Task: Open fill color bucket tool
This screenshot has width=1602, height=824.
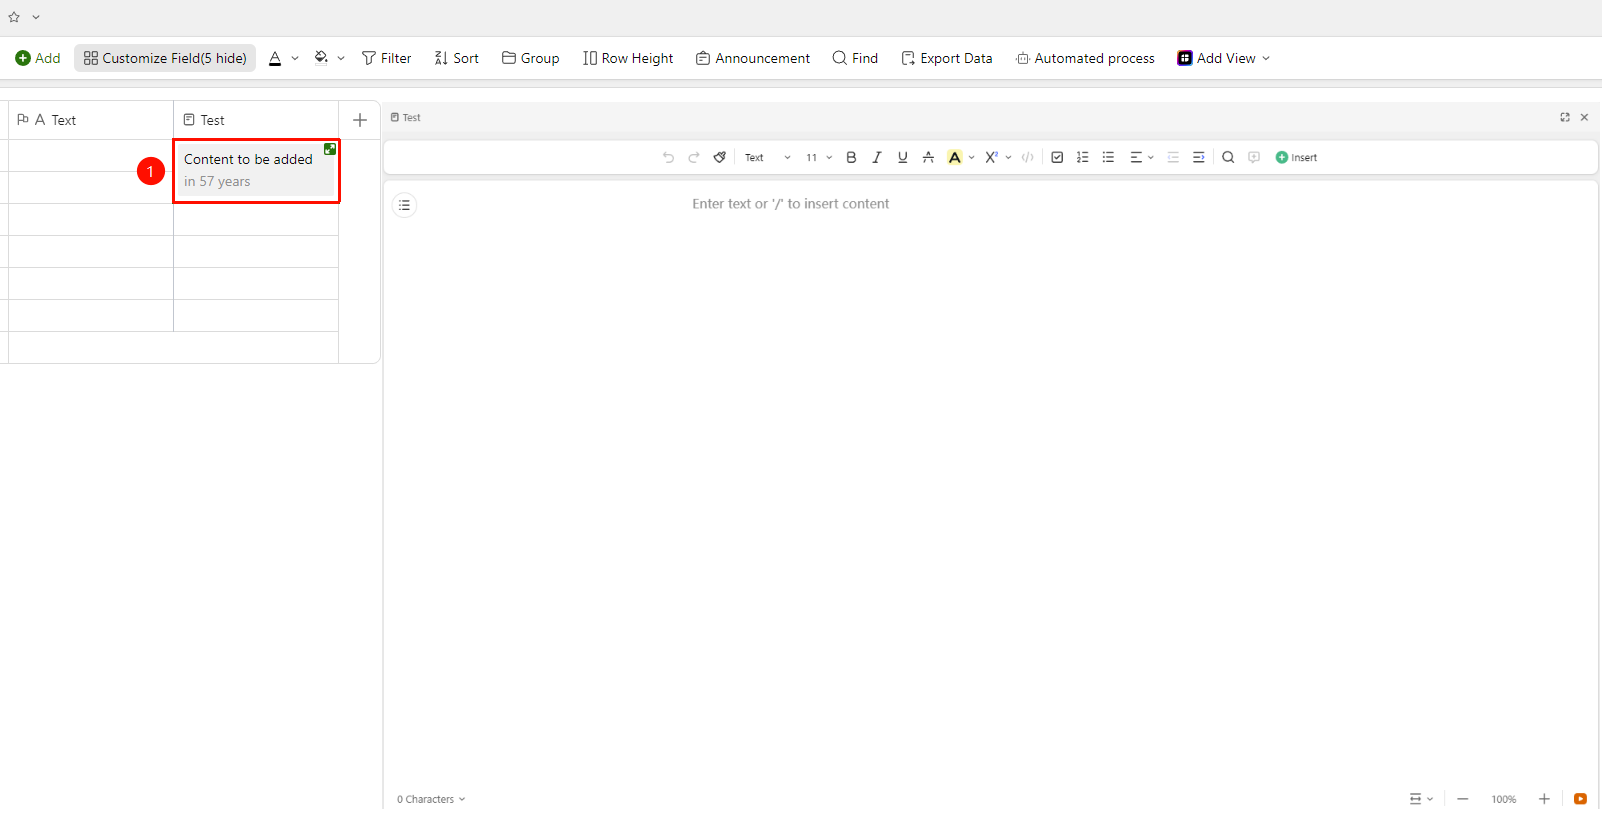Action: point(321,58)
